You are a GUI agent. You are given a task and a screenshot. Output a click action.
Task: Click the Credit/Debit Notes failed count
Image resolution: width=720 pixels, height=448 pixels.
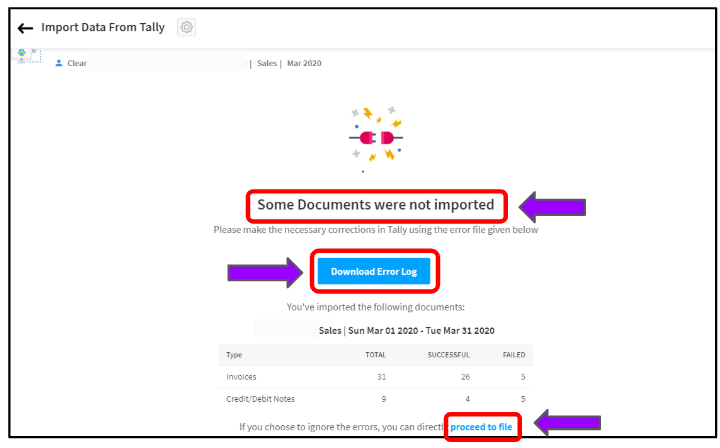523,399
